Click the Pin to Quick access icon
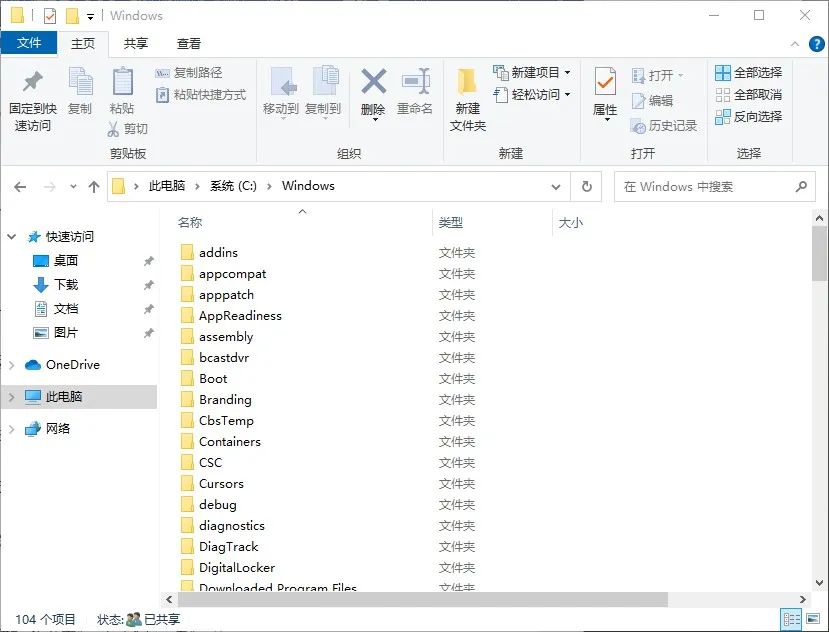 pyautogui.click(x=33, y=81)
